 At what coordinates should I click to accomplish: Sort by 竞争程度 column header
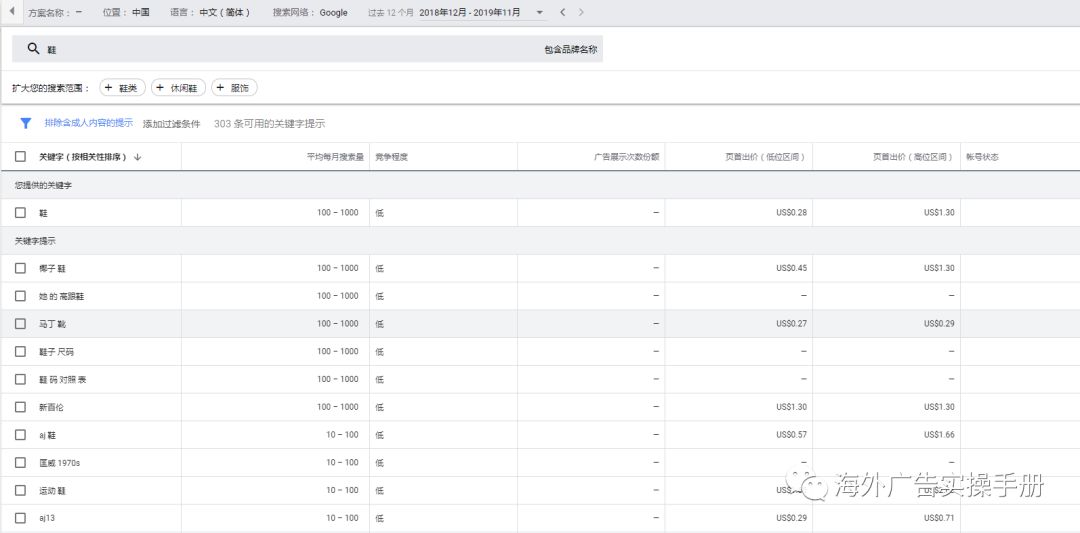(392, 157)
